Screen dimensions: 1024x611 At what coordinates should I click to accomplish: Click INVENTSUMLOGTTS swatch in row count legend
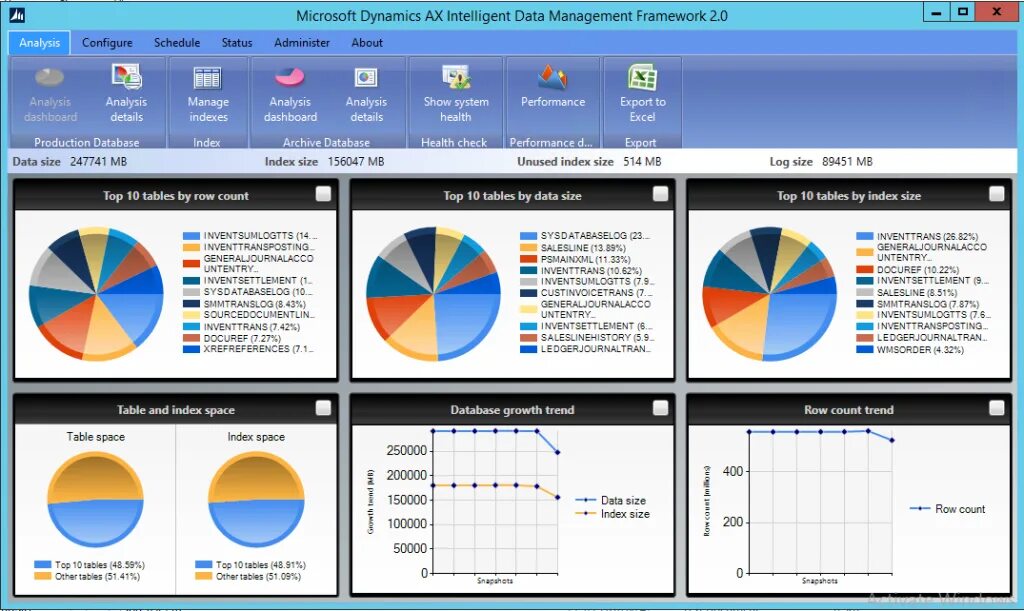[191, 236]
